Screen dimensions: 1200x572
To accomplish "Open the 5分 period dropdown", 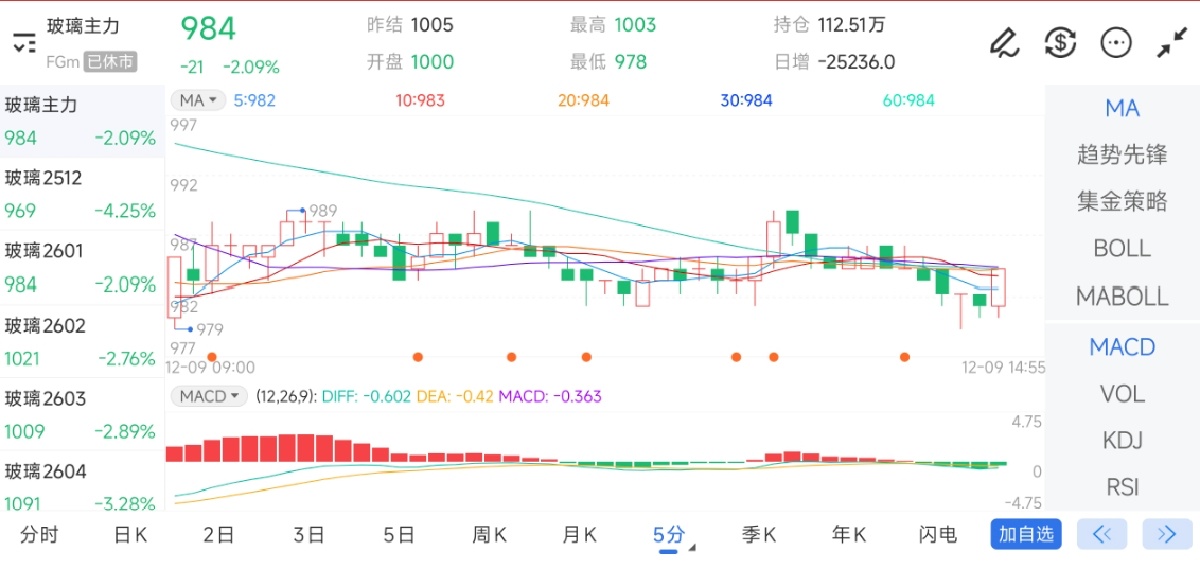I will pyautogui.click(x=672, y=536).
